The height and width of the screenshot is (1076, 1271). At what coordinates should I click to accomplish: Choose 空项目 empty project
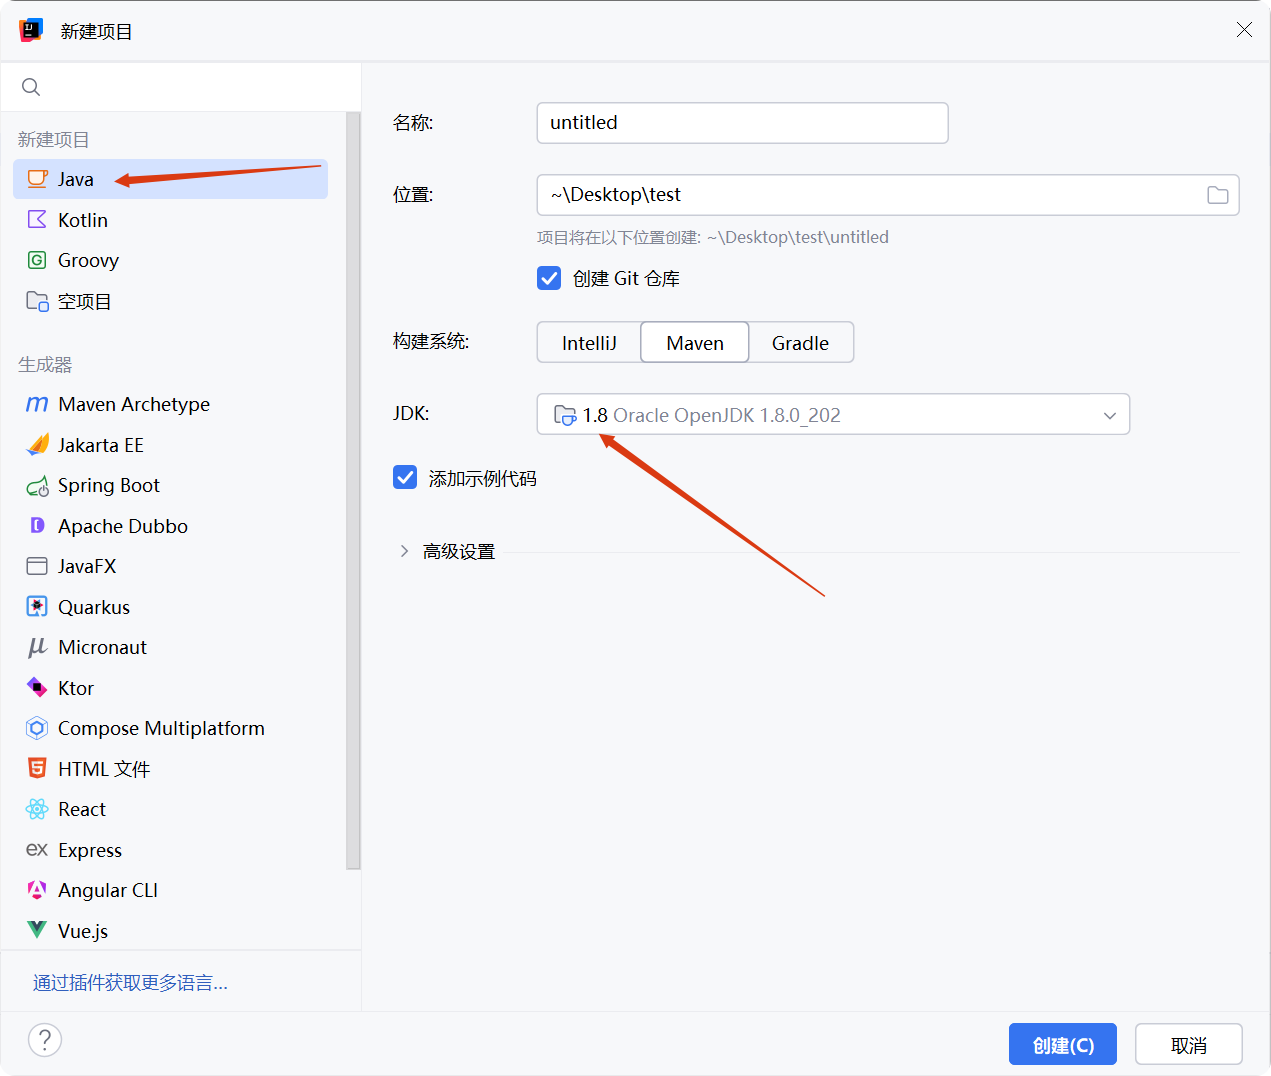pyautogui.click(x=170, y=301)
